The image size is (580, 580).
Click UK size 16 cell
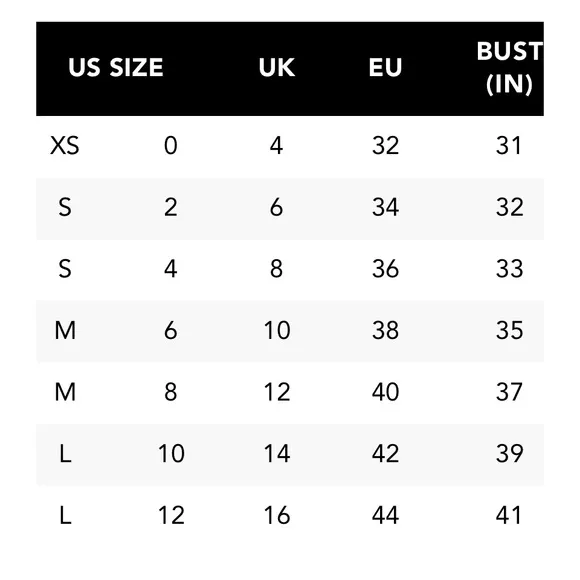(x=277, y=515)
